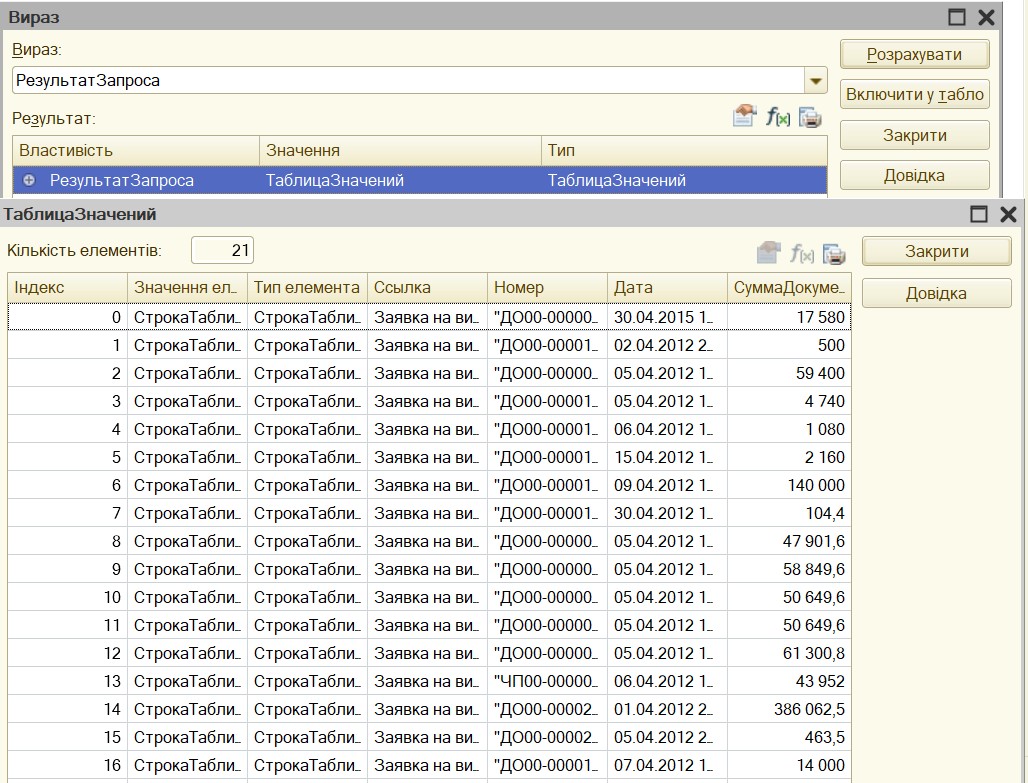
Task: Select the date cell 02.04.2012
Action: coord(667,345)
